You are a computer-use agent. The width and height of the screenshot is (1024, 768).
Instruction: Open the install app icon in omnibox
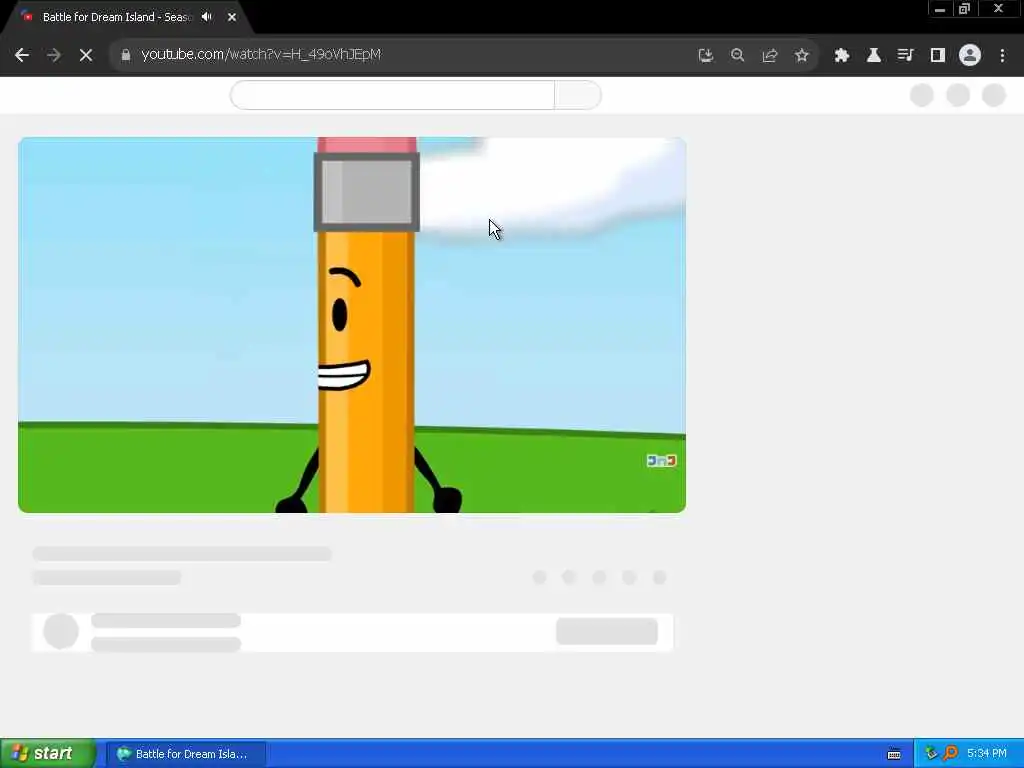[x=705, y=56]
